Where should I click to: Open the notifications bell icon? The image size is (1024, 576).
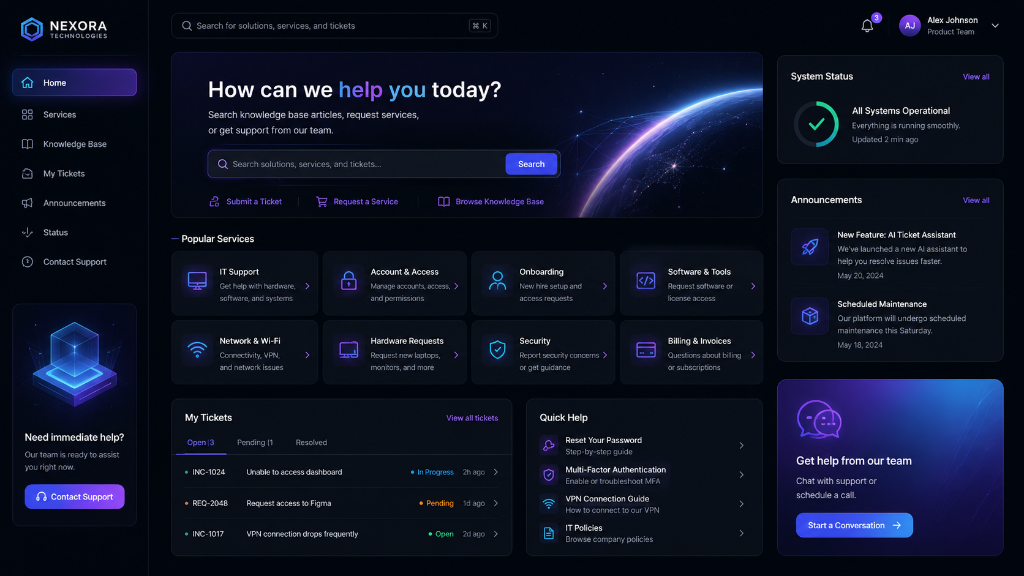(867, 26)
